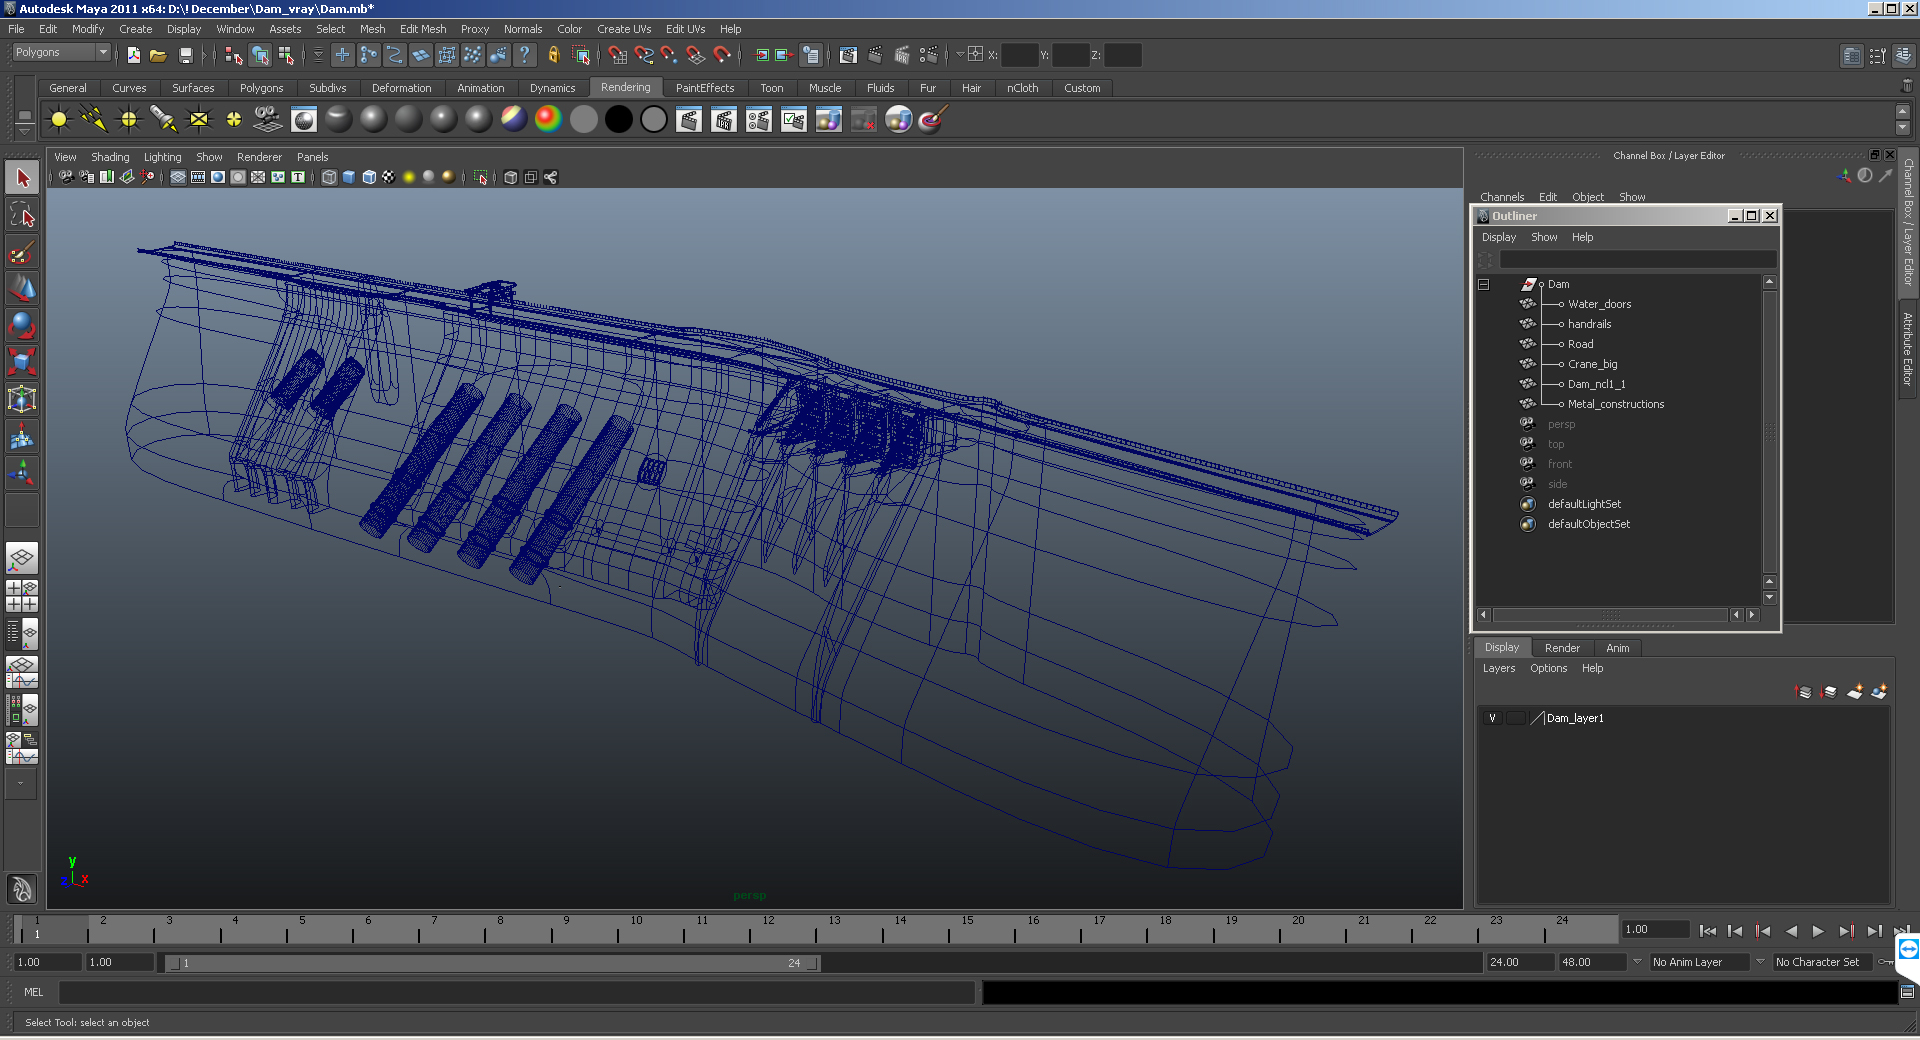Open viewport Shading menu
Screen dimensions: 1920x1040
(x=110, y=157)
